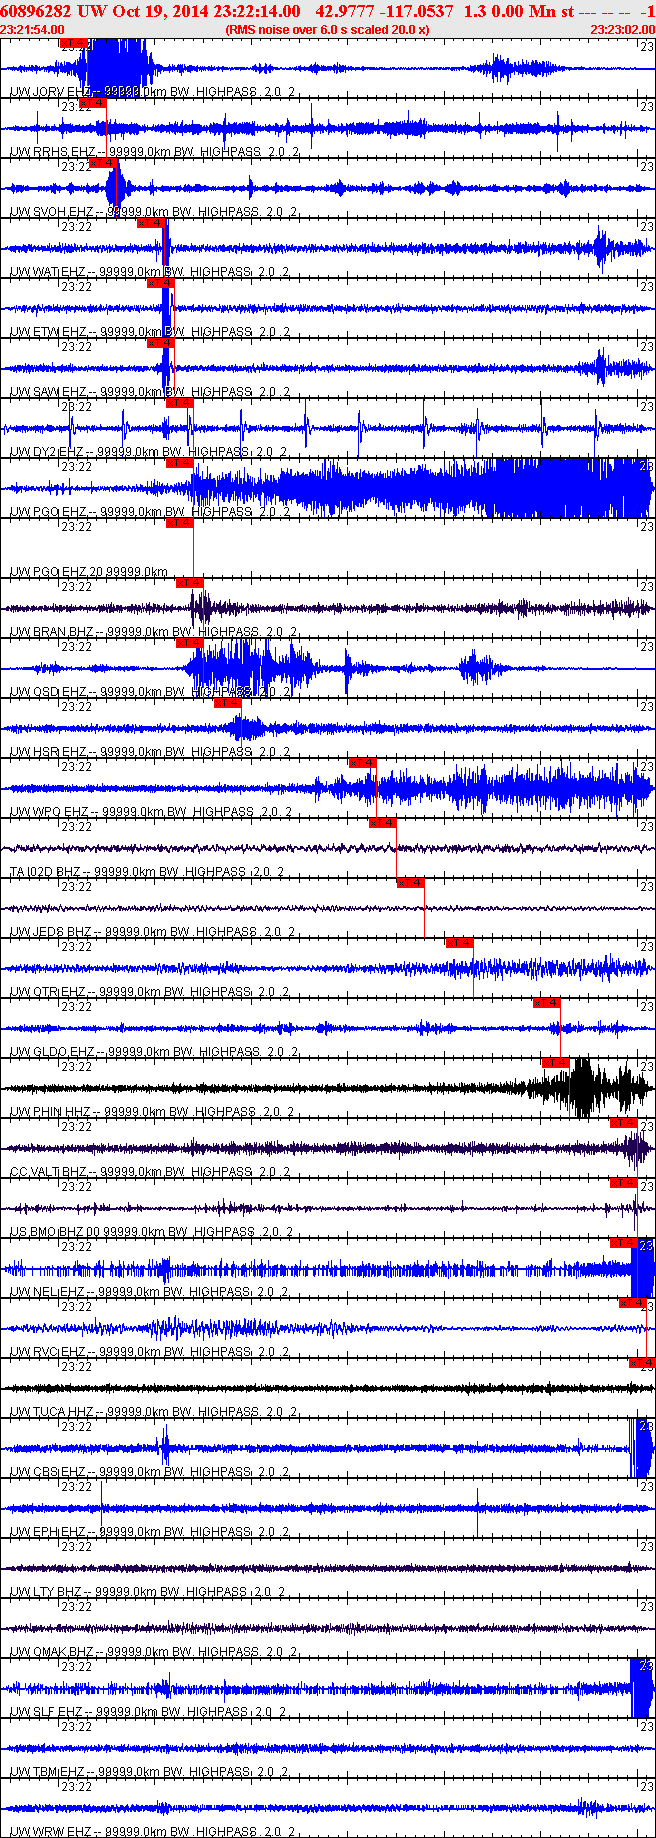Select the UW GLDO EHZ station label
656x1838 pixels.
pos(153,1052)
